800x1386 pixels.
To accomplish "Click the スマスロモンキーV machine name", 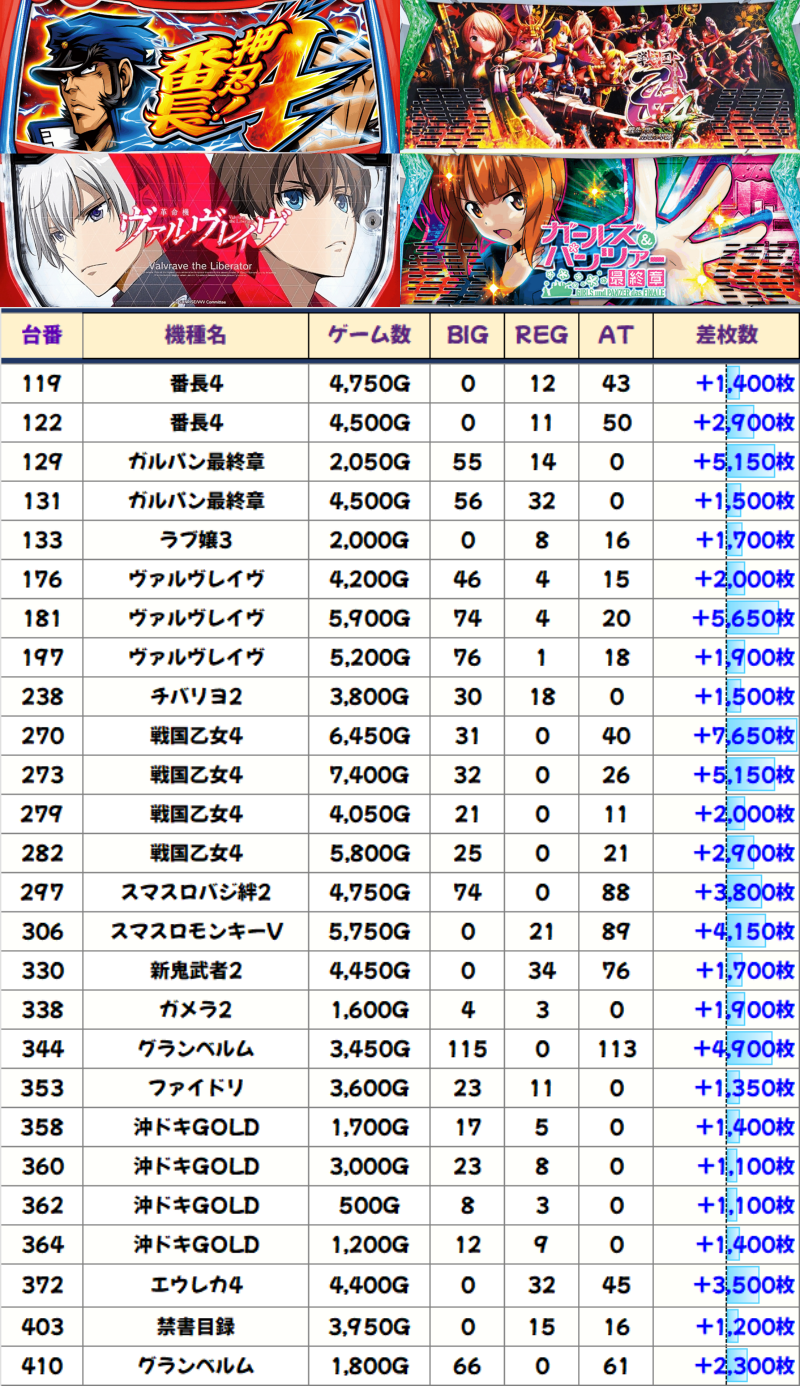I will 195,932.
